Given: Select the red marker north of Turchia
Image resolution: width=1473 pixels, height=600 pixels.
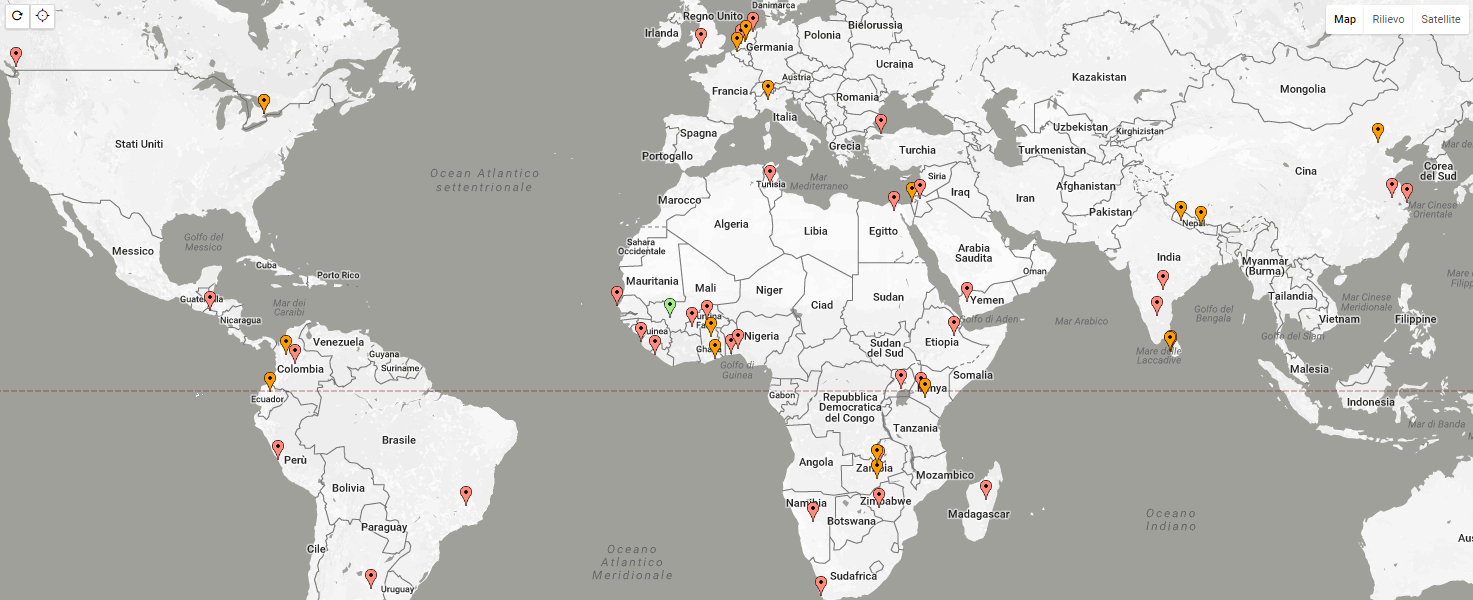Looking at the screenshot, I should (881, 123).
